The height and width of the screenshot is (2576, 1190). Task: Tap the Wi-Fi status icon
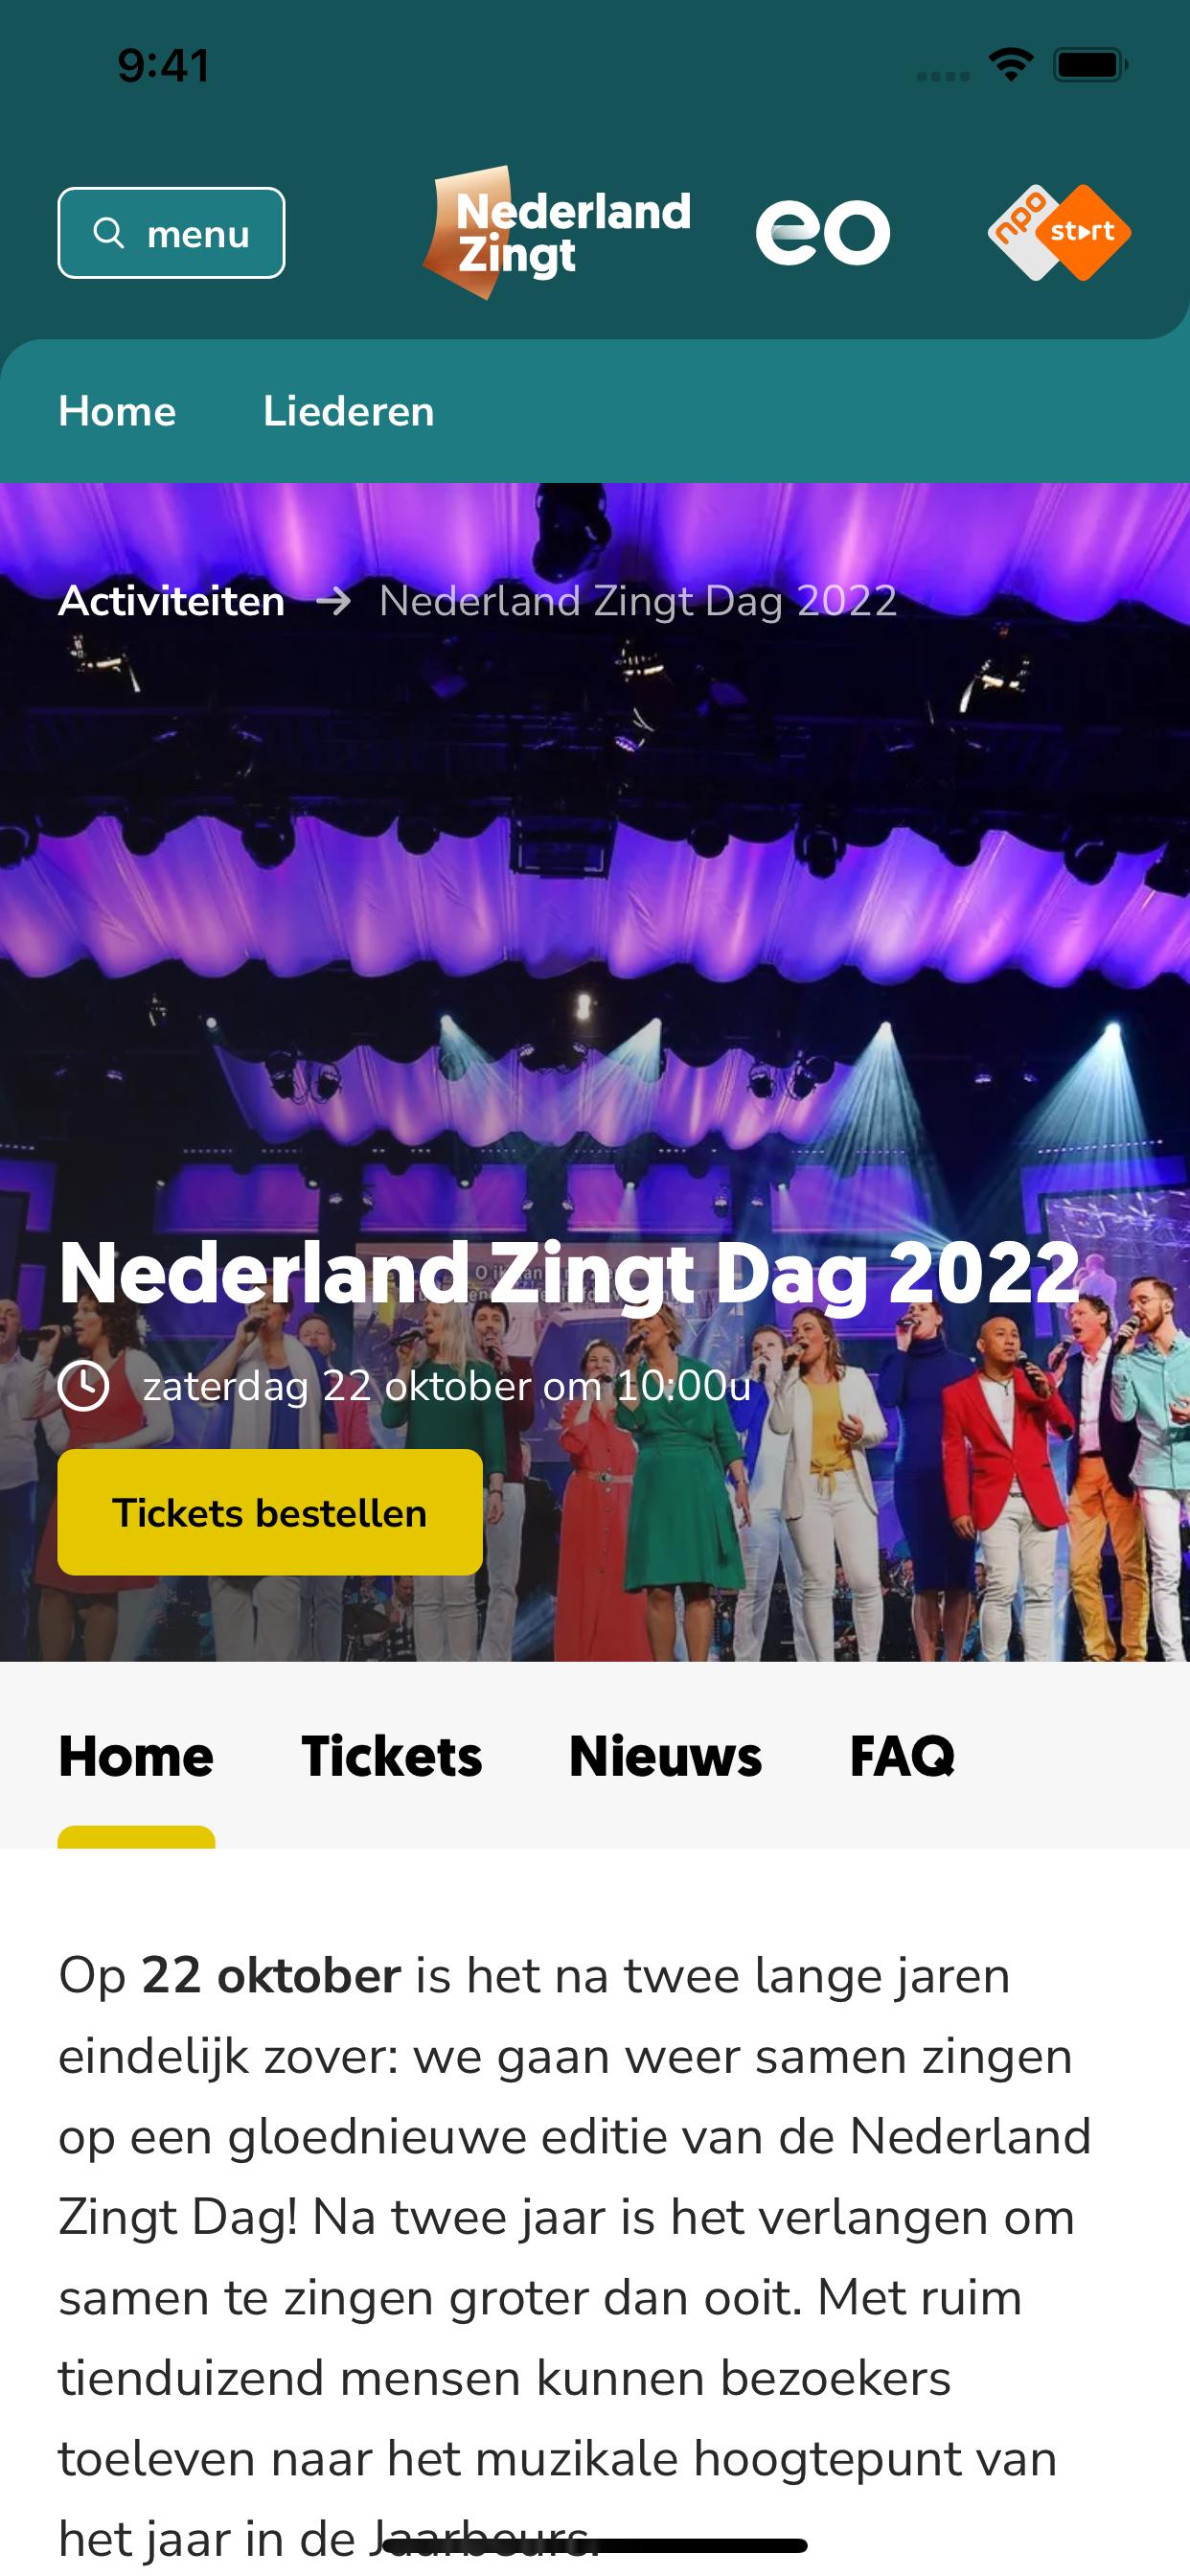coord(1011,65)
